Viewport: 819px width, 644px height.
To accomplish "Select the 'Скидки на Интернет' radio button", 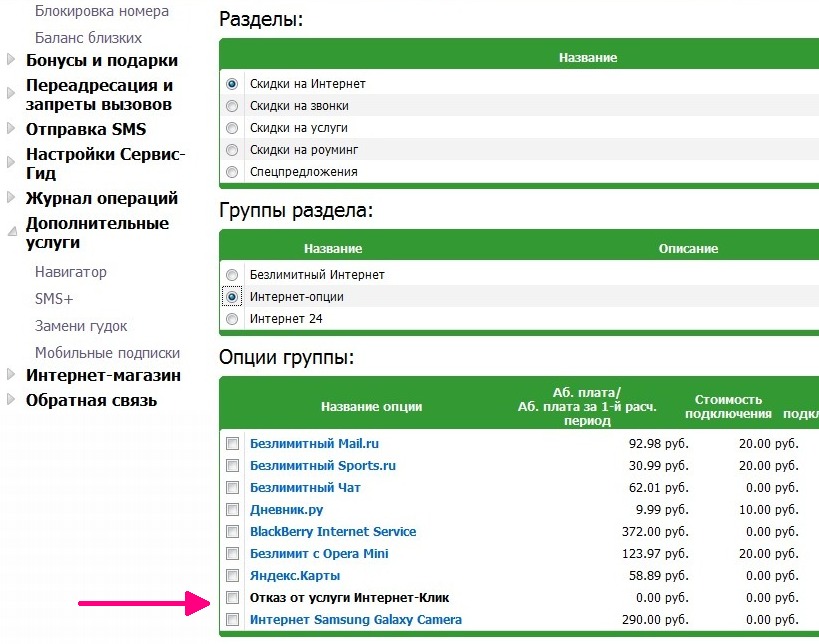I will click(x=232, y=84).
